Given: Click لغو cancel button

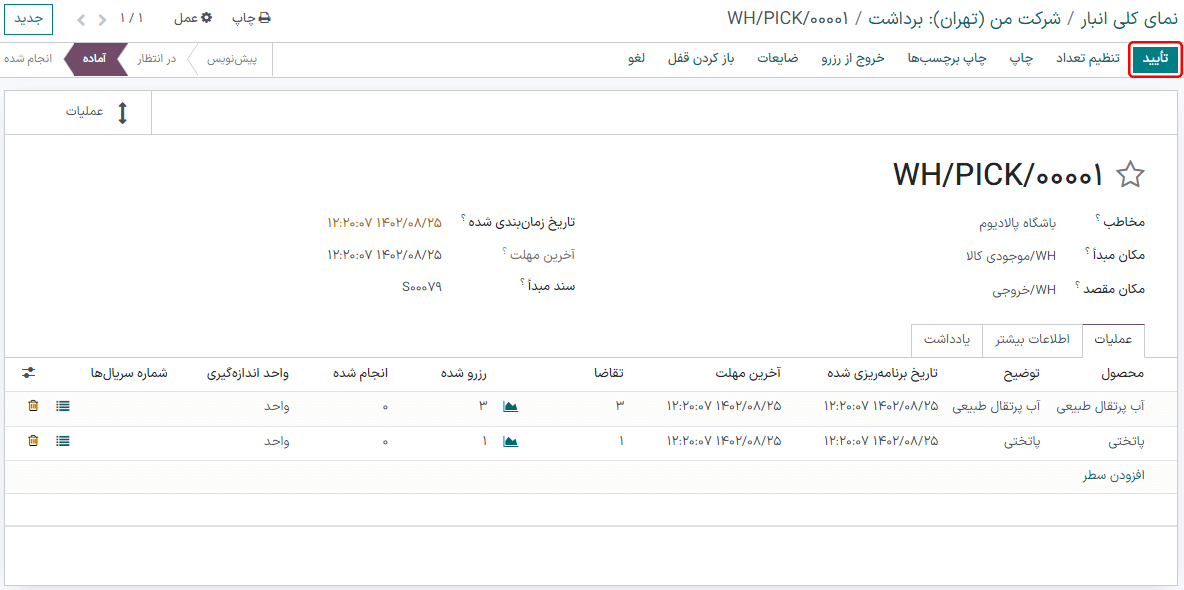Looking at the screenshot, I should (636, 60).
